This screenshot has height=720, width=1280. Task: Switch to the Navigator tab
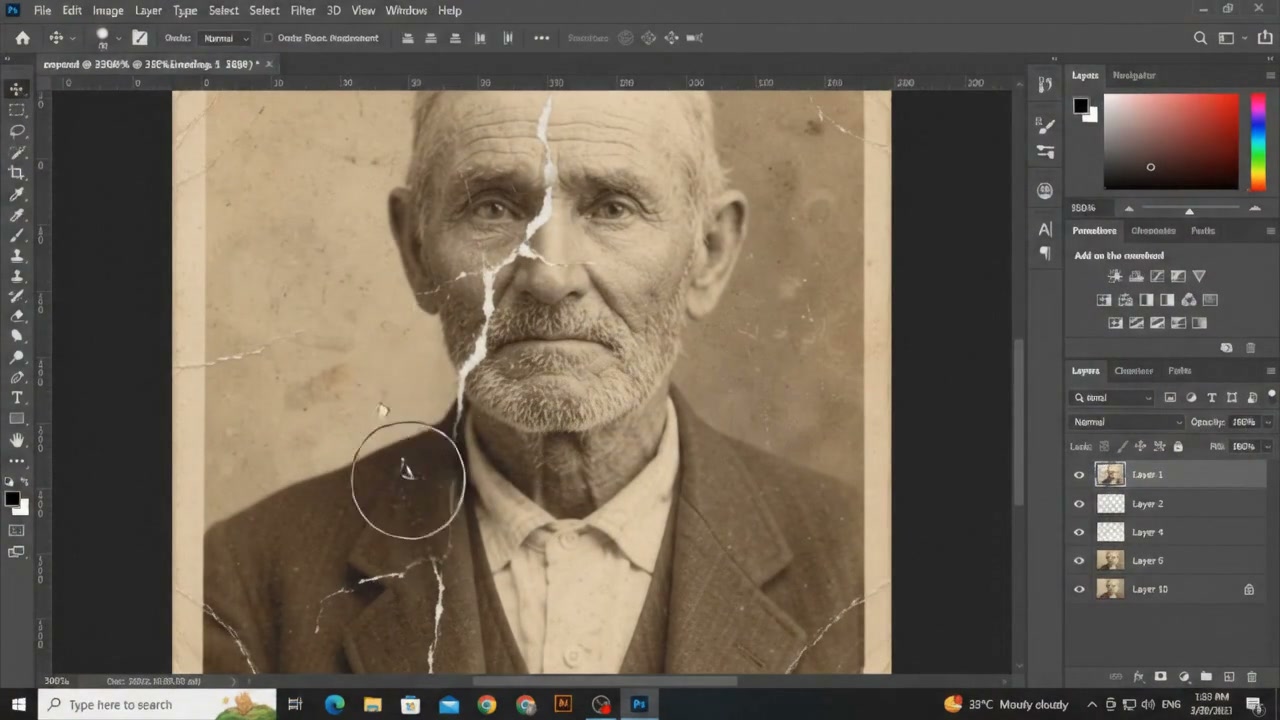coord(1134,75)
